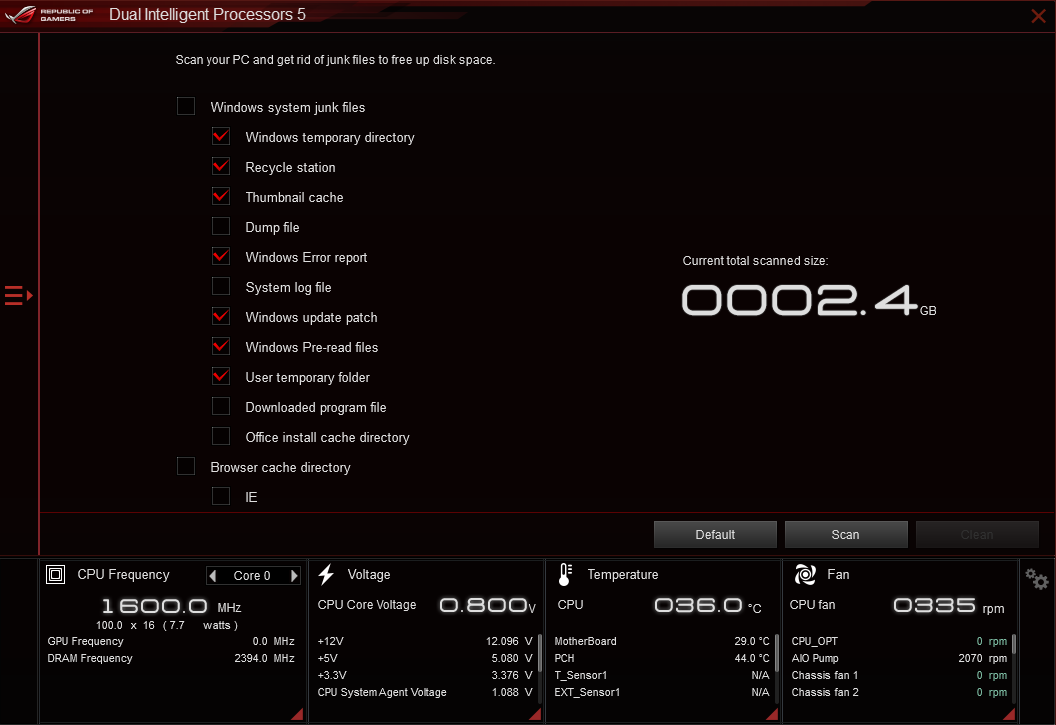Enable Office install cache directory checkbox
1056x725 pixels.
(221, 436)
